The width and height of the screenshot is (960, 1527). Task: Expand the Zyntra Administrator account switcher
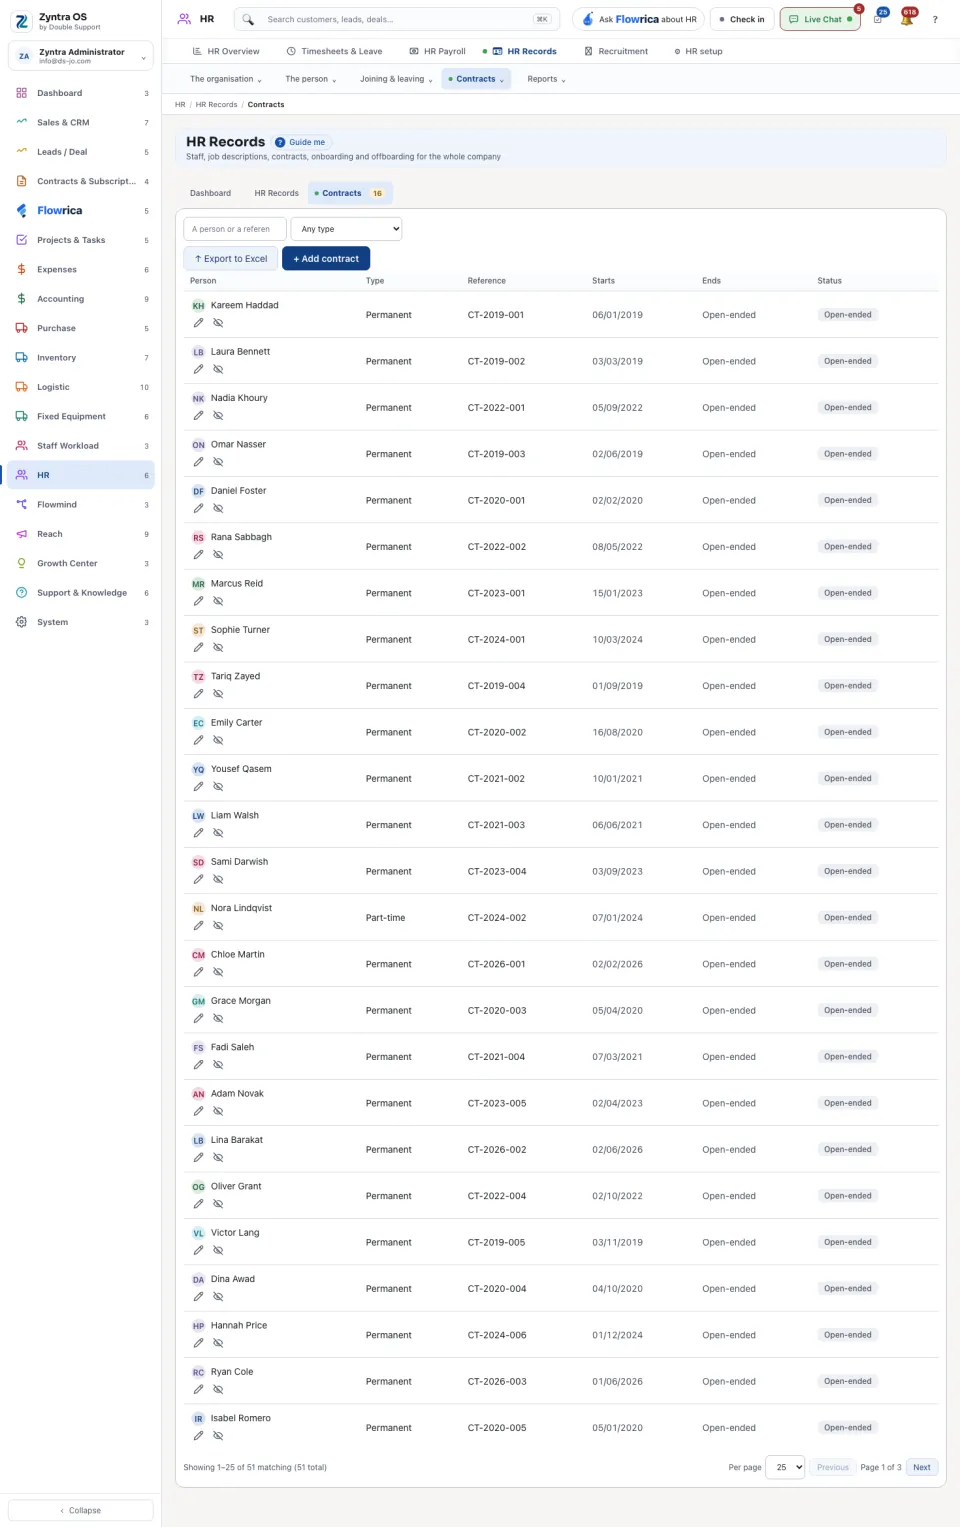81,56
